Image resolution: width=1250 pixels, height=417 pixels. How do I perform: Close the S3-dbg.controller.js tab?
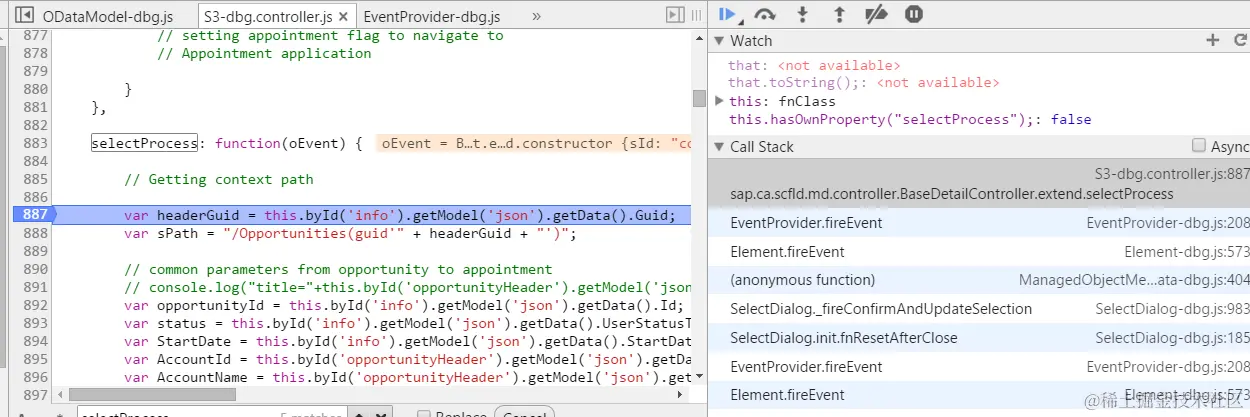pyautogui.click(x=344, y=17)
